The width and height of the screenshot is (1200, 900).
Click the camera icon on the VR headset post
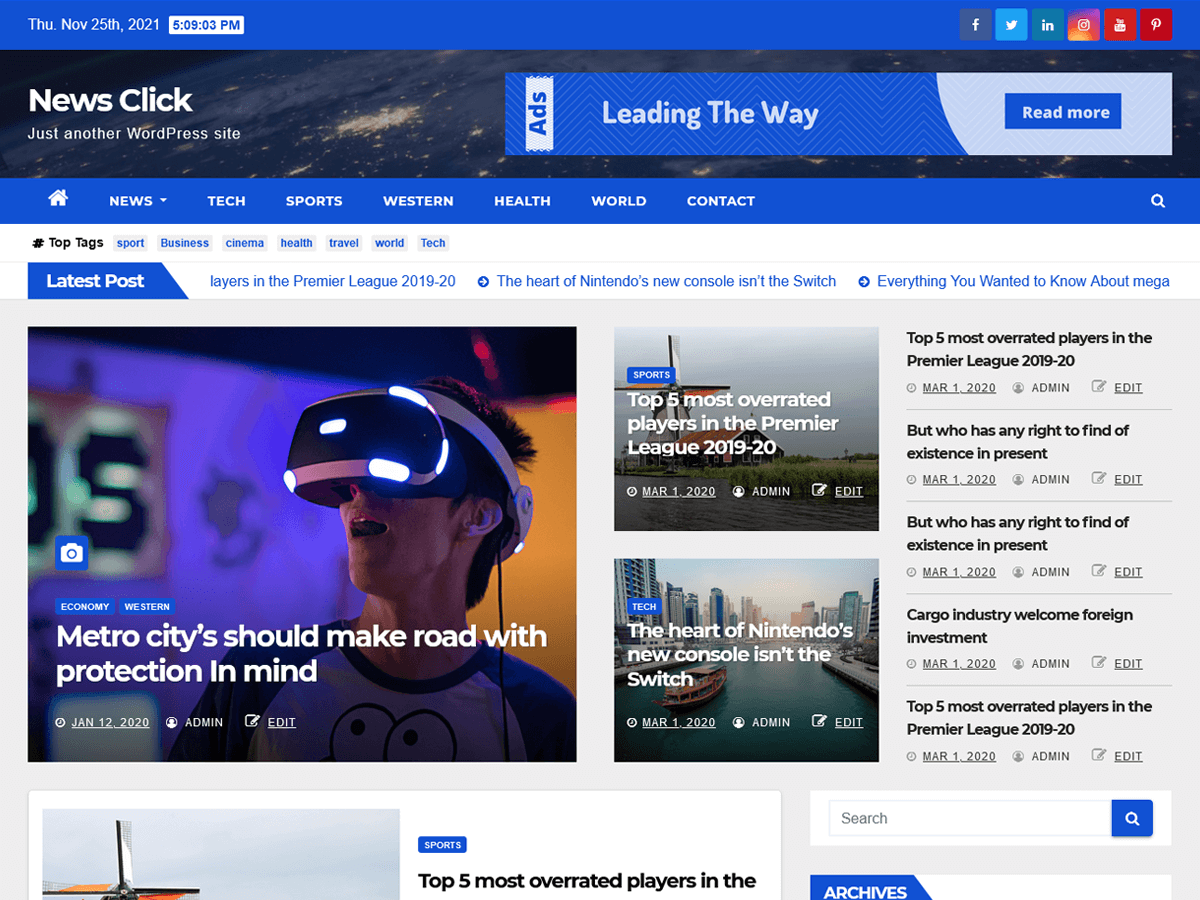(71, 552)
